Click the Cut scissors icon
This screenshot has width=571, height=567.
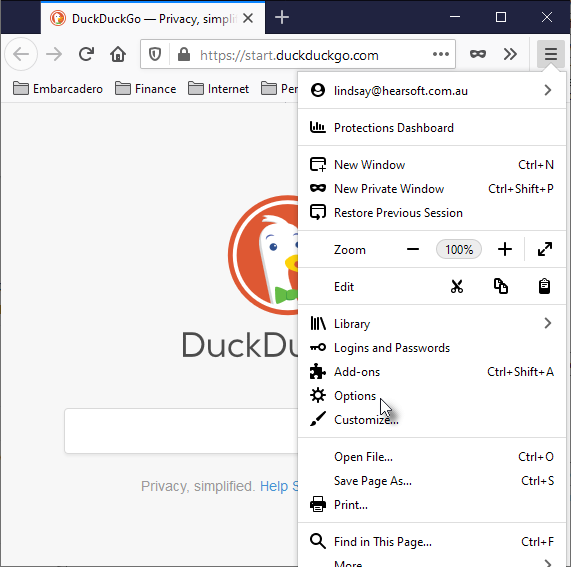click(x=457, y=287)
